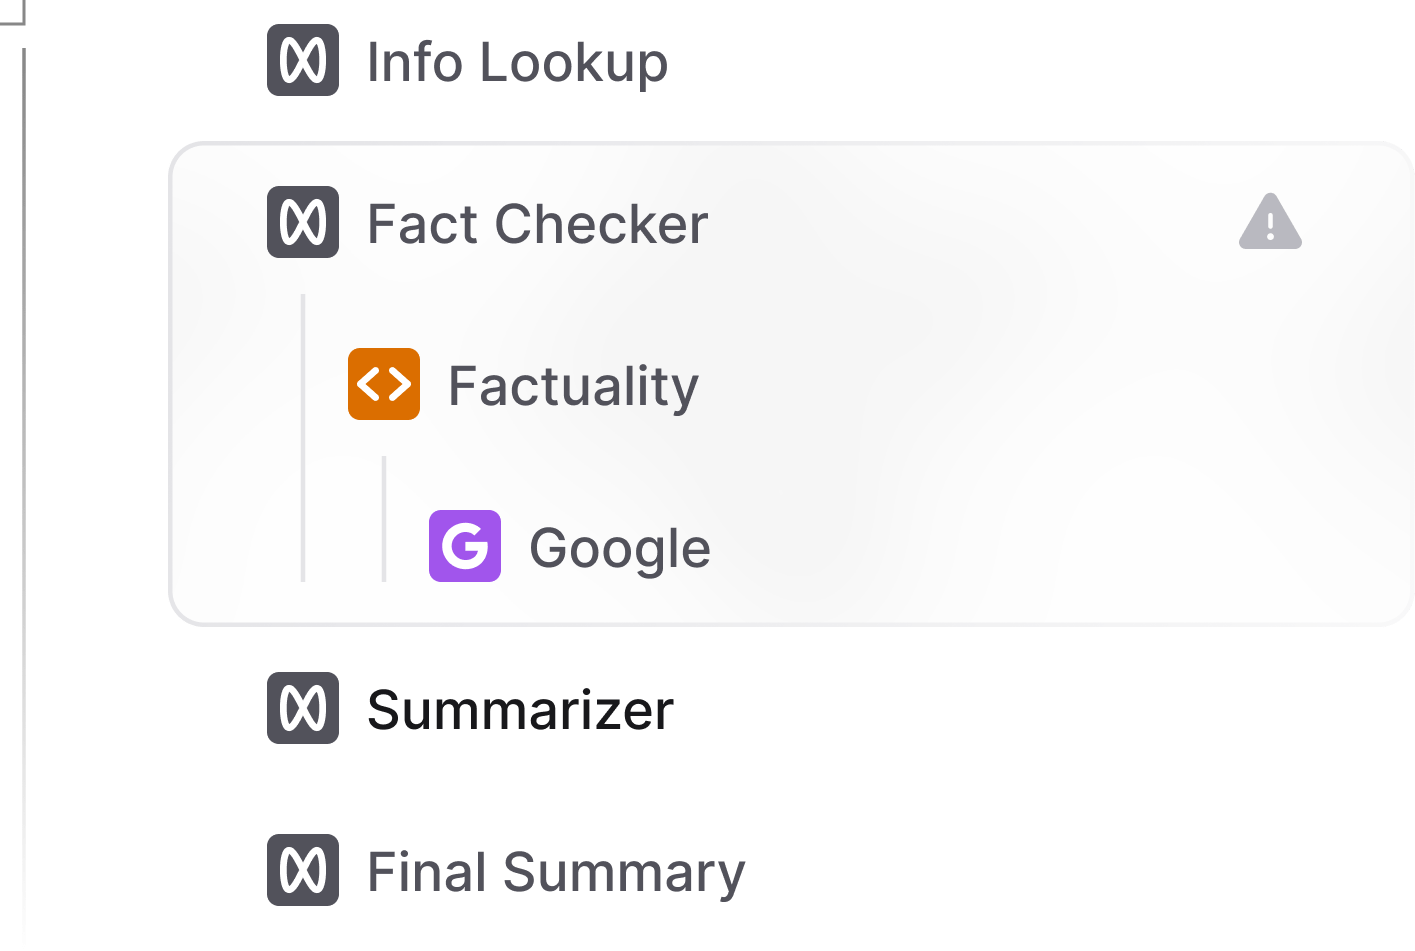Image resolution: width=1415 pixels, height=951 pixels.
Task: Click empty row space right of Summarizer
Action: pos(1000,708)
